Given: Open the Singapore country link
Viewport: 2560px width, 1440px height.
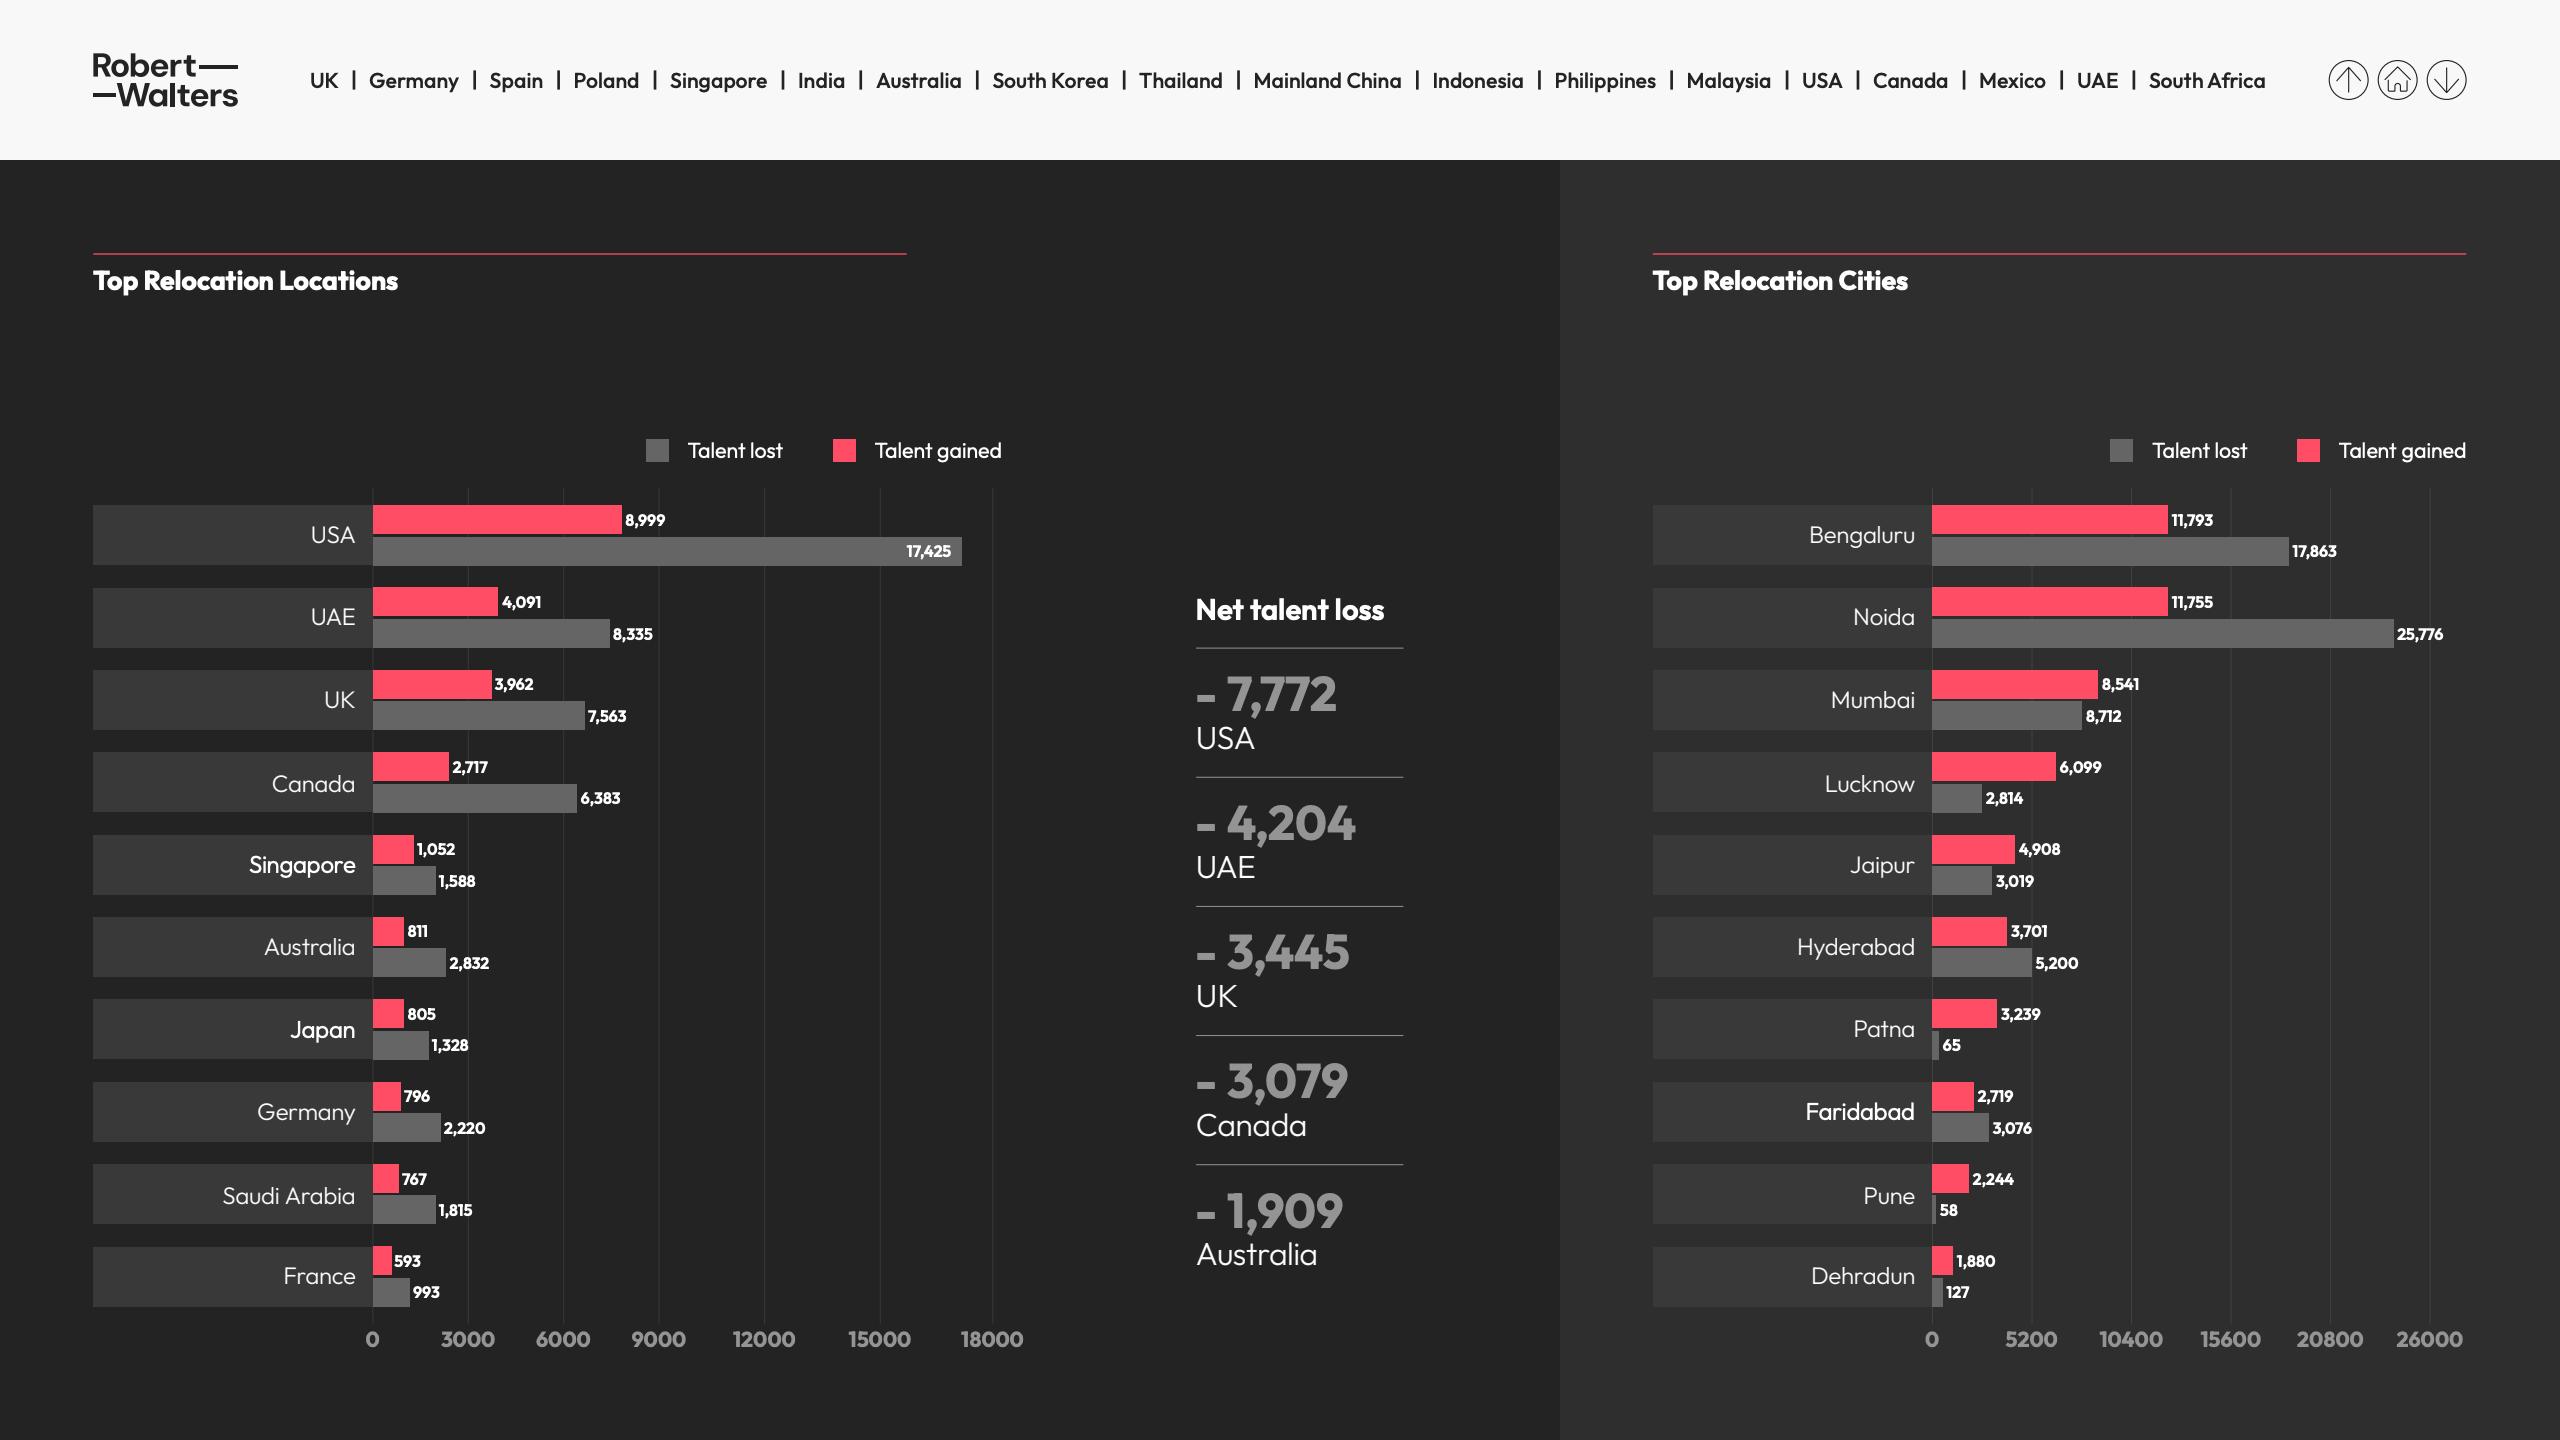Looking at the screenshot, I should click(718, 81).
